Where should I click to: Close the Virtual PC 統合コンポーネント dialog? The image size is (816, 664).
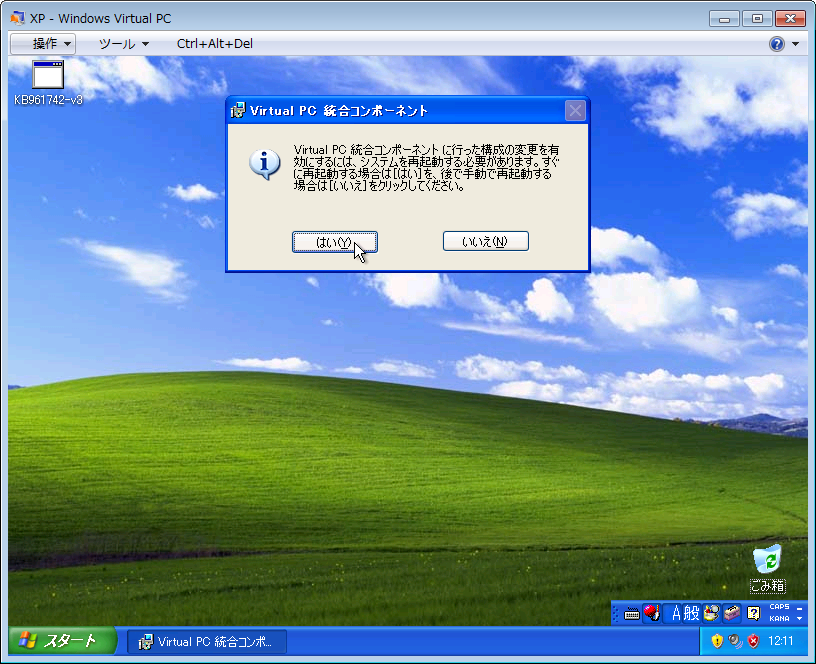[575, 110]
